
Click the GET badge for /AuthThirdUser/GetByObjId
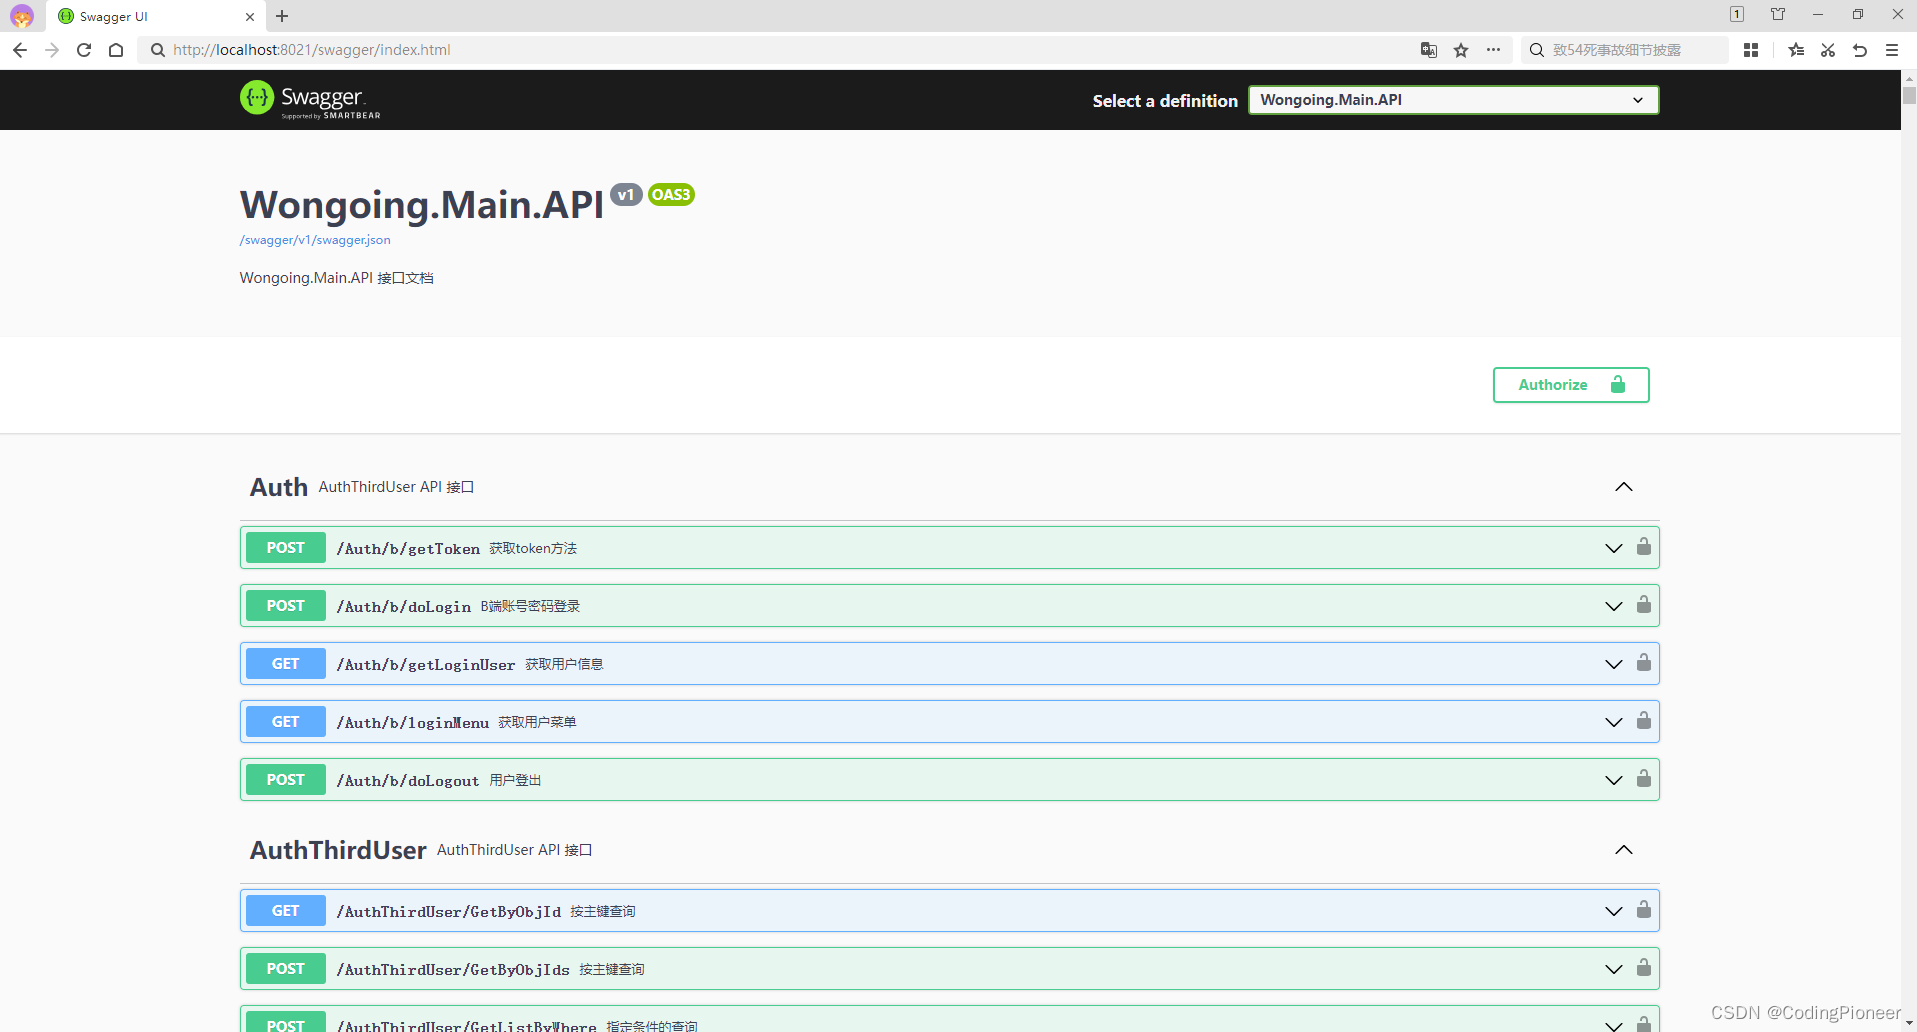point(285,911)
